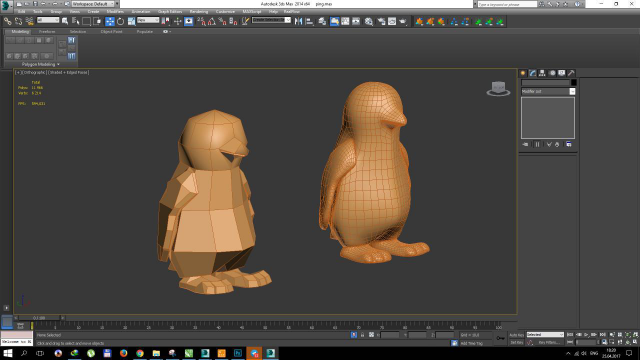Click the object color swatch

point(573,82)
